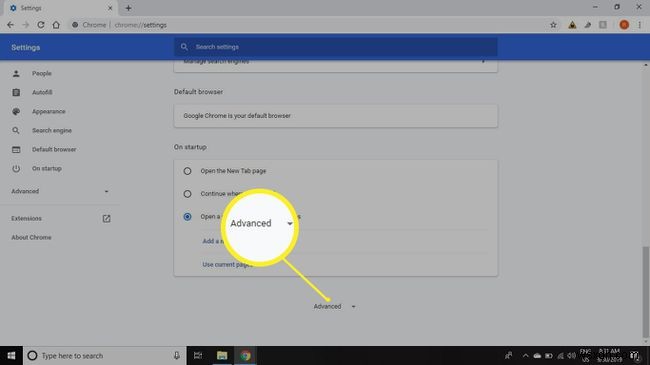Click the On startup power icon
This screenshot has height=365, width=650.
pos(16,168)
